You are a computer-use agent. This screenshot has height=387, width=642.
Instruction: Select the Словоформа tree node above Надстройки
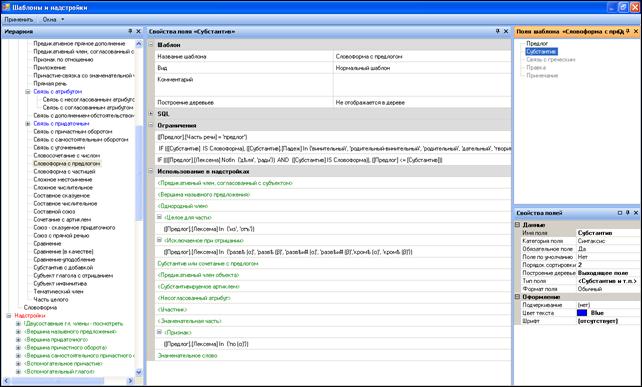(40, 308)
